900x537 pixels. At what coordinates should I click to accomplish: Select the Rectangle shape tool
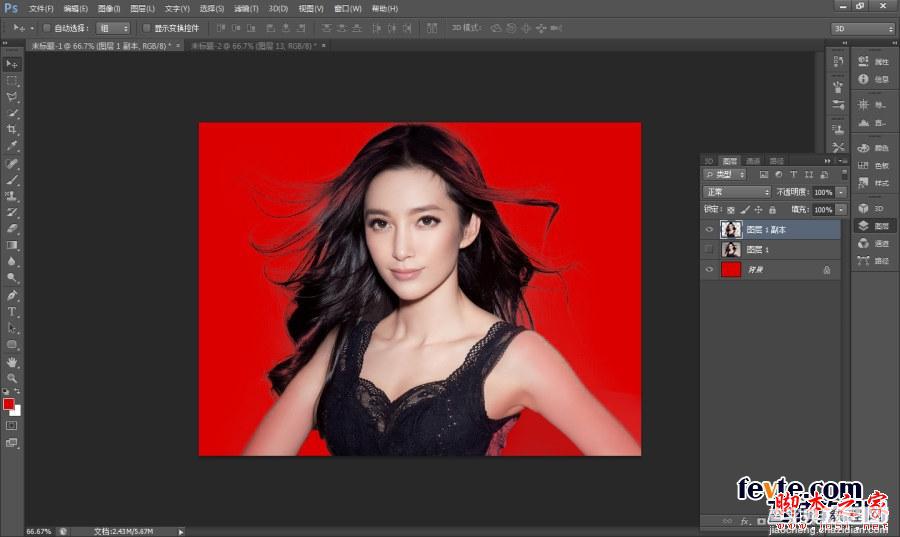point(11,344)
